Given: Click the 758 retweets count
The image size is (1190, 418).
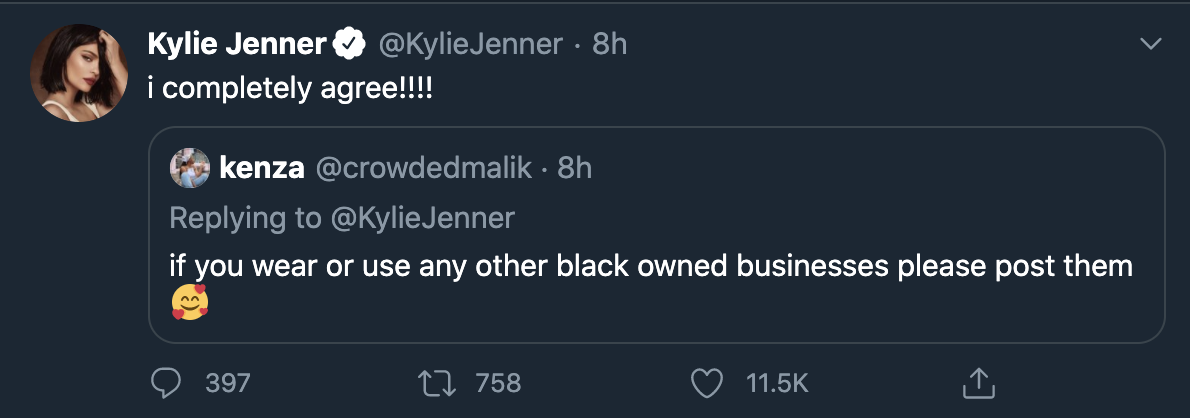Looking at the screenshot, I should tap(499, 382).
